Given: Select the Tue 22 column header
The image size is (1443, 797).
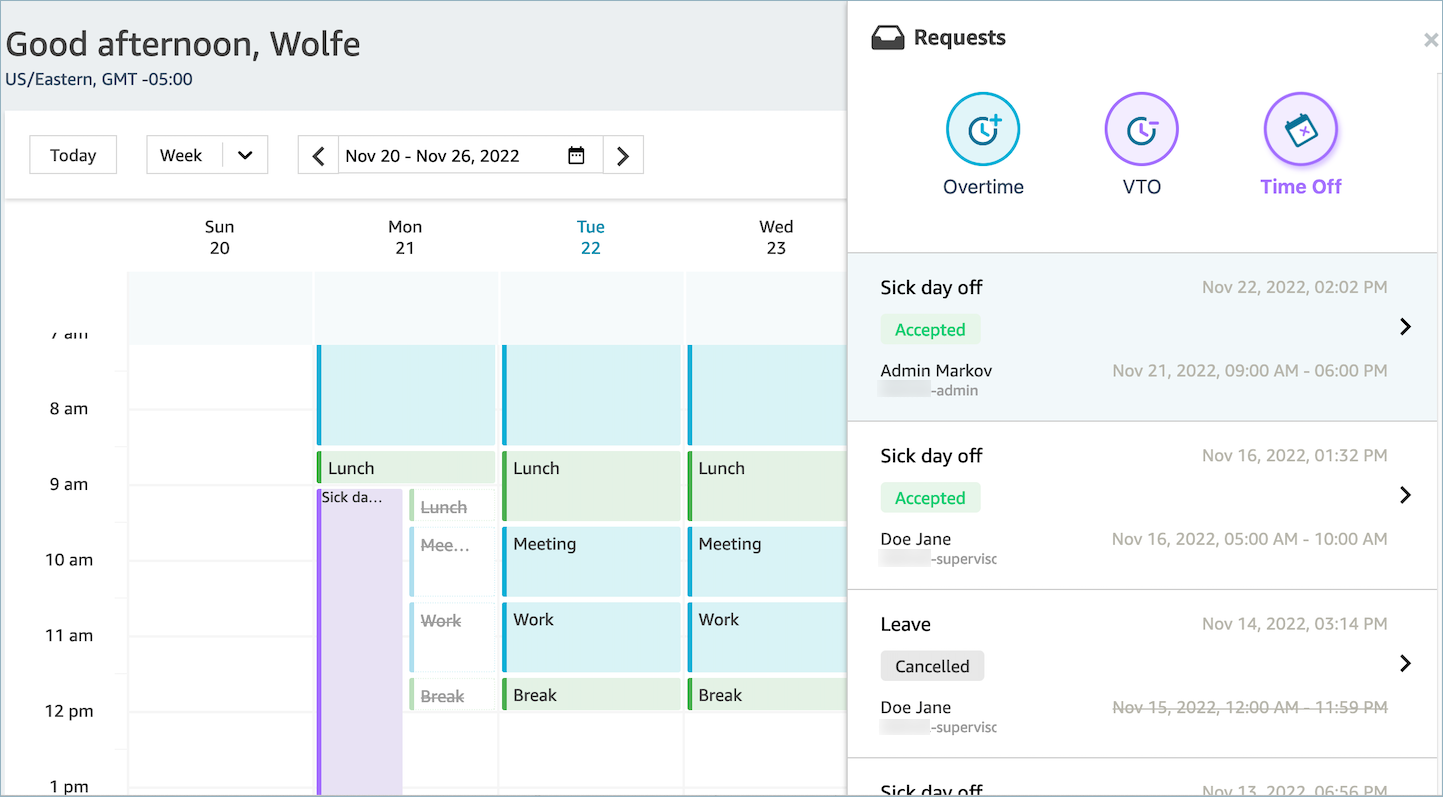Looking at the screenshot, I should point(590,237).
